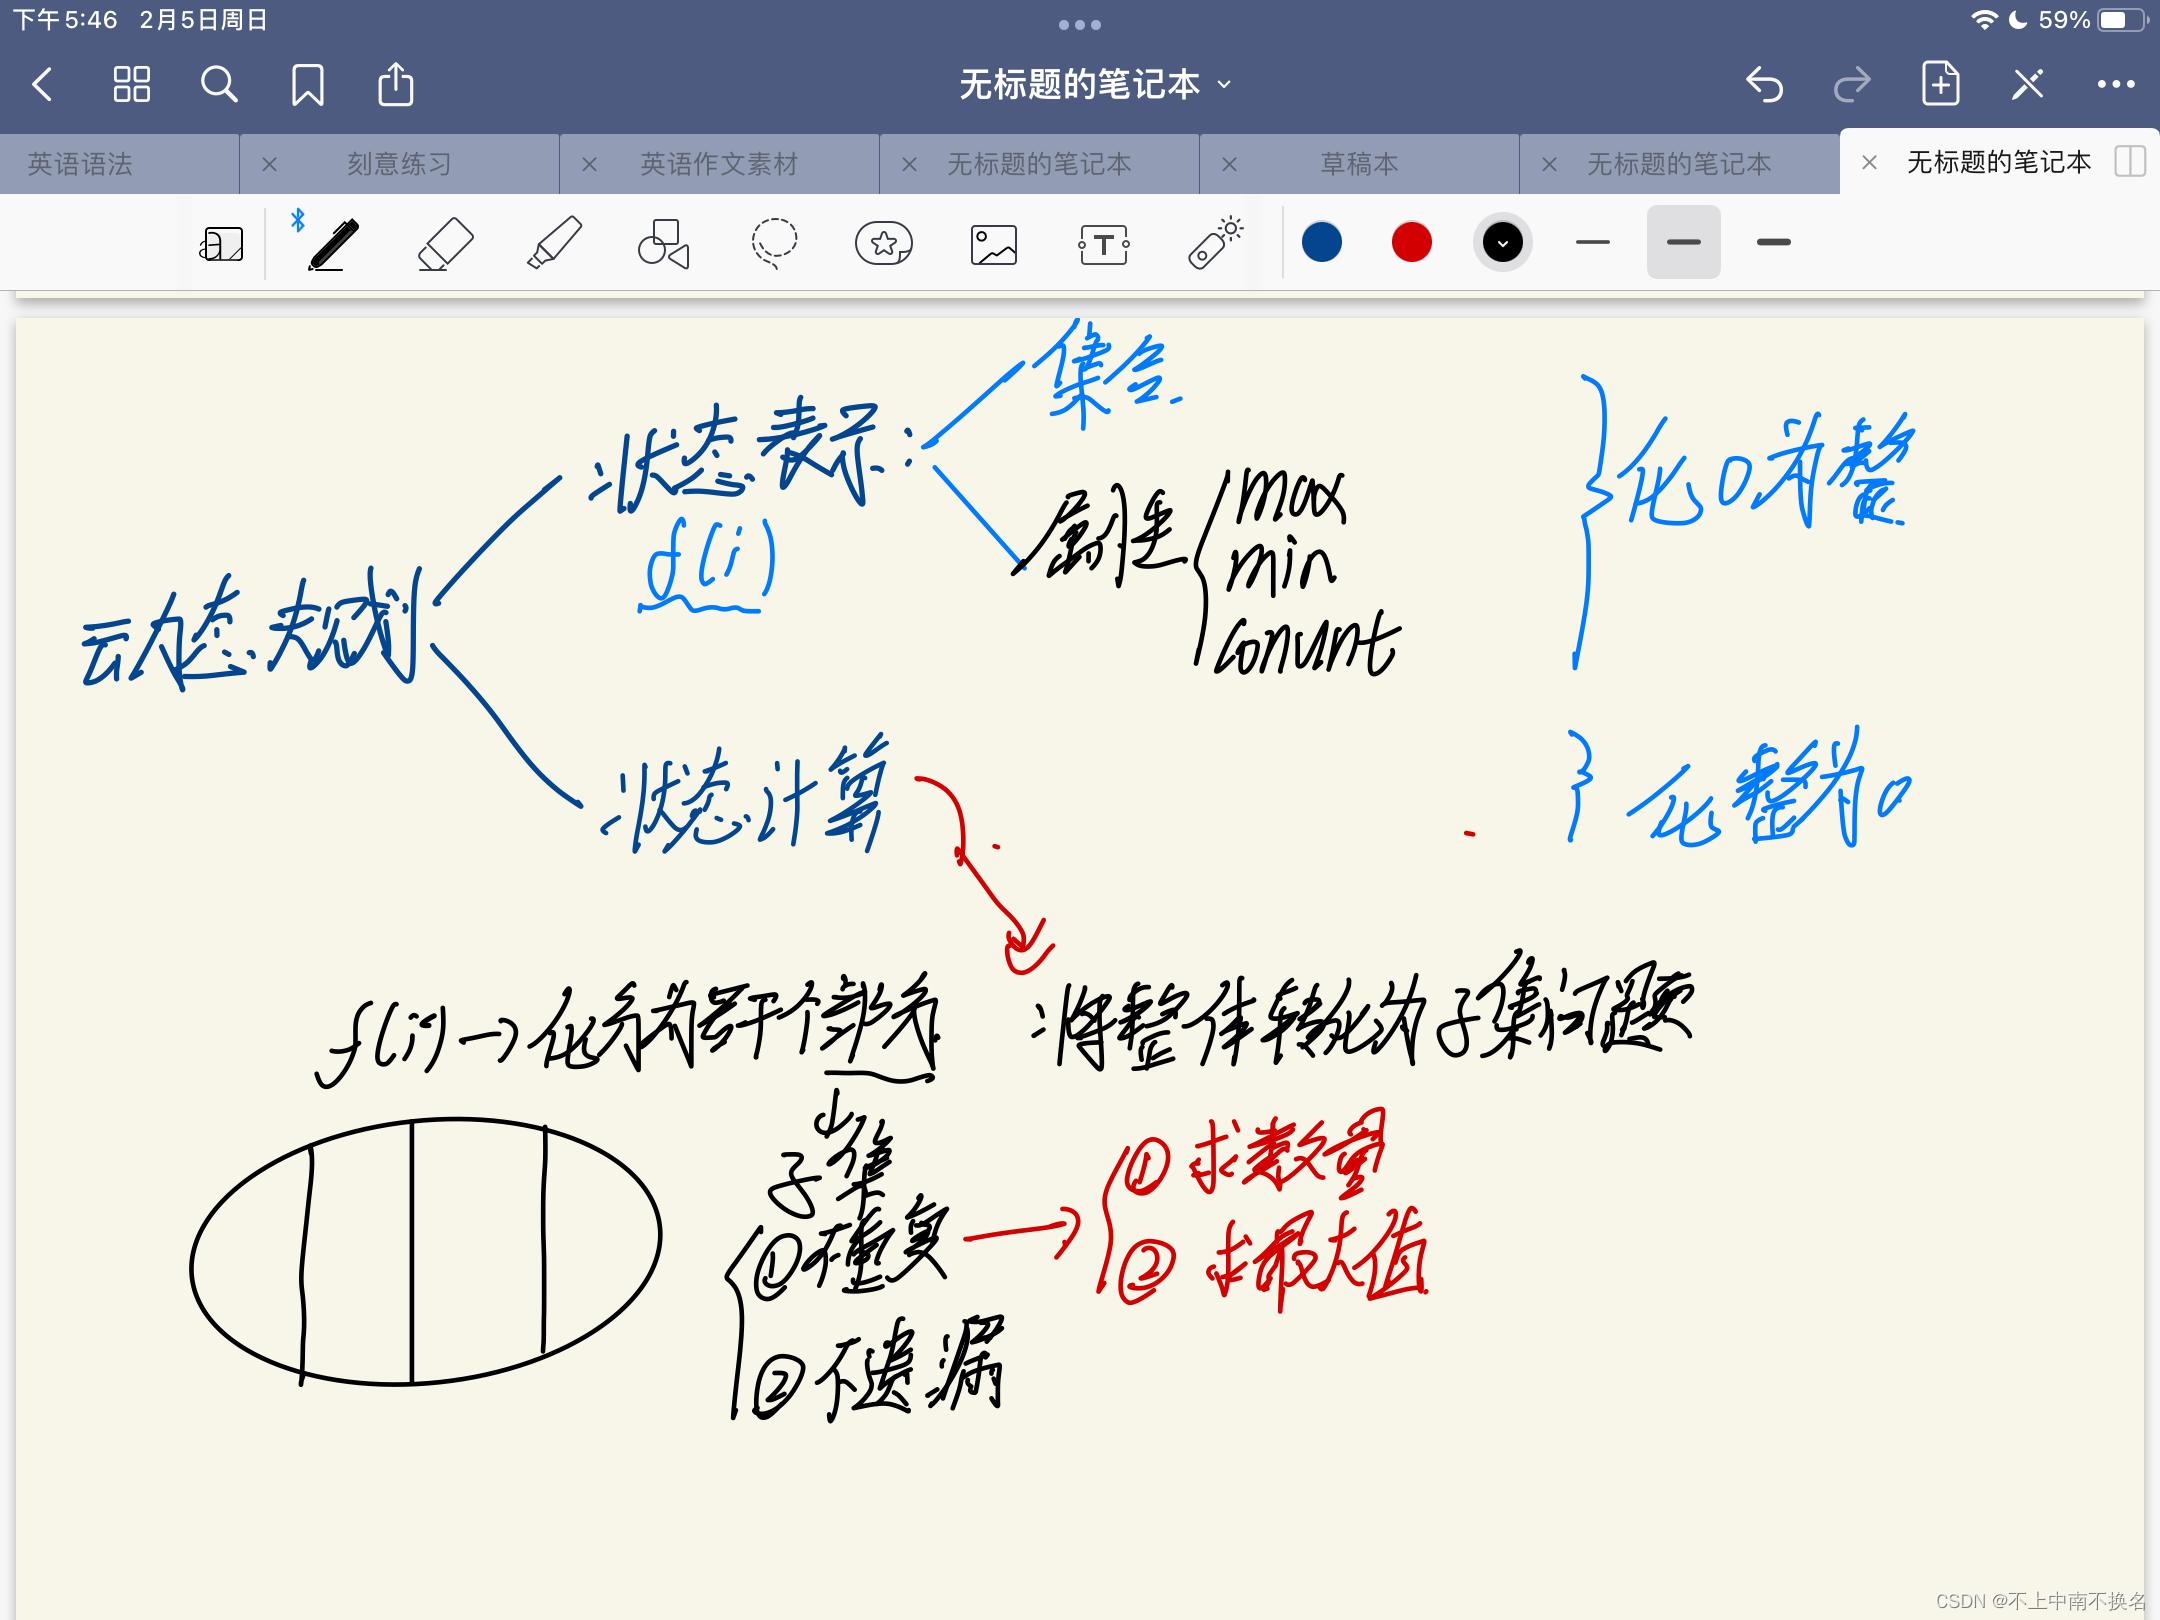Screen dimensions: 2160x1620
Task: Undo the last pen stroke
Action: tap(1766, 84)
